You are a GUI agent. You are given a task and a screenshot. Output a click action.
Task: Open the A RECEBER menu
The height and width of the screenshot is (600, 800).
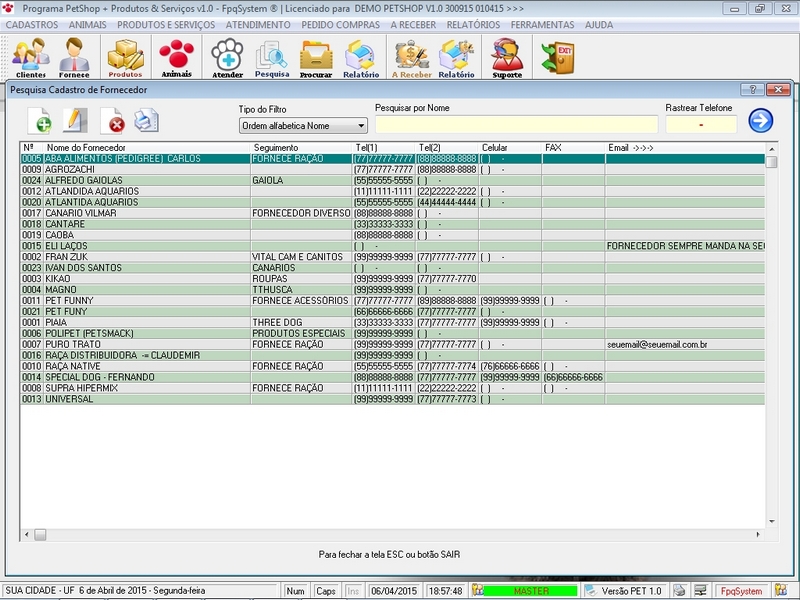pyautogui.click(x=413, y=25)
